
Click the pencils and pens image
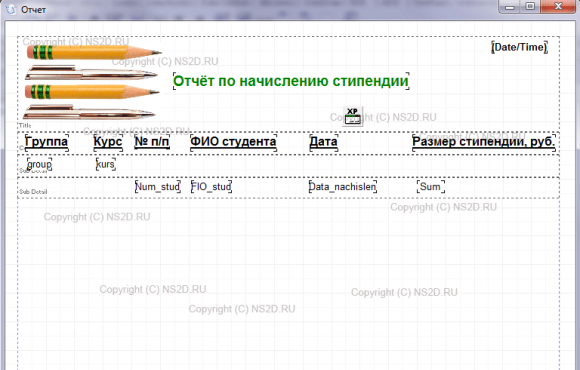click(92, 82)
